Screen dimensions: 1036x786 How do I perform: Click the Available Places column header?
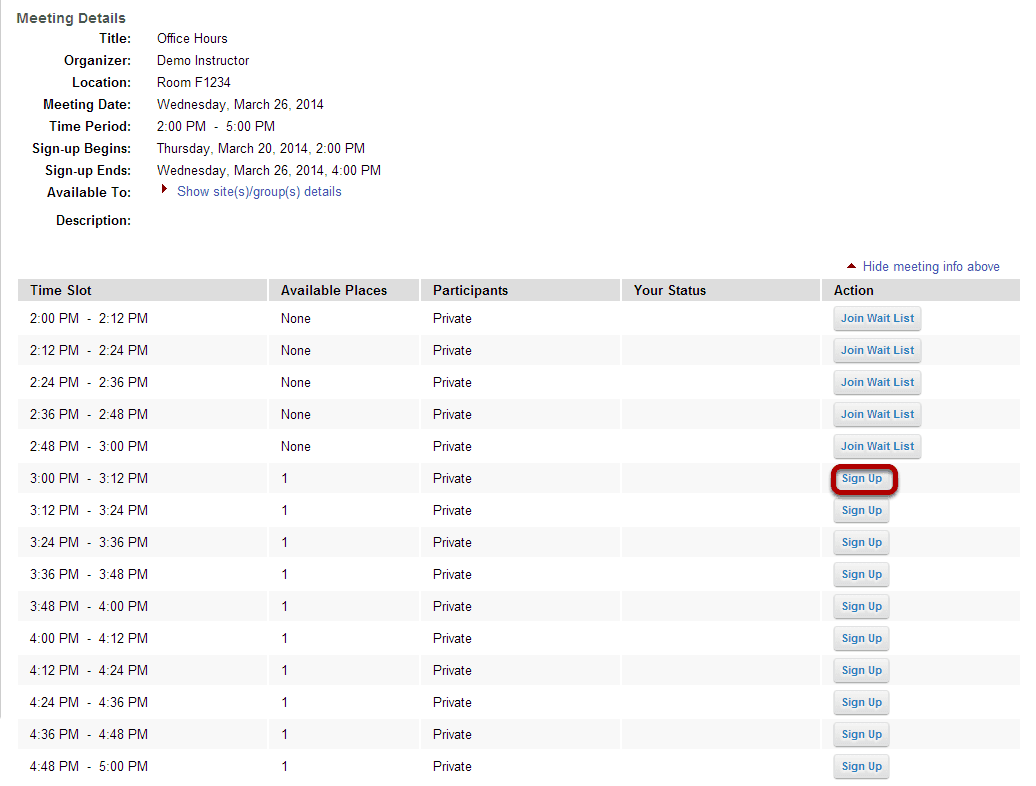(344, 291)
